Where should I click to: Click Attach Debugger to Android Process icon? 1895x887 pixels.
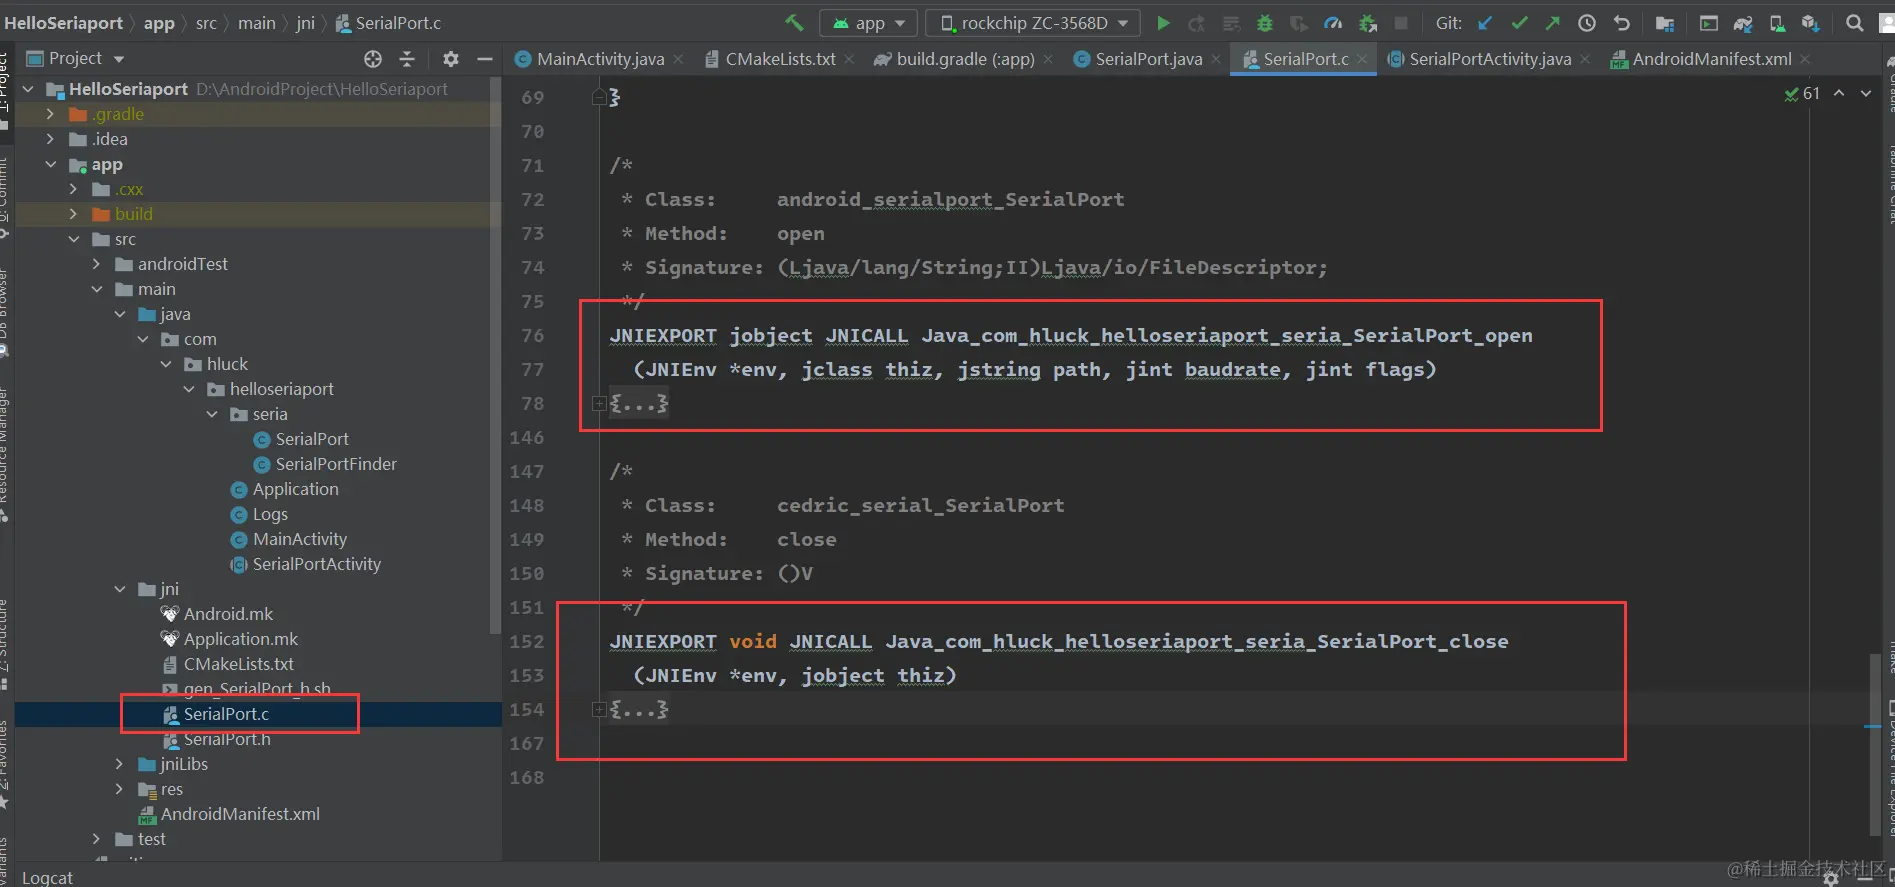point(1368,22)
